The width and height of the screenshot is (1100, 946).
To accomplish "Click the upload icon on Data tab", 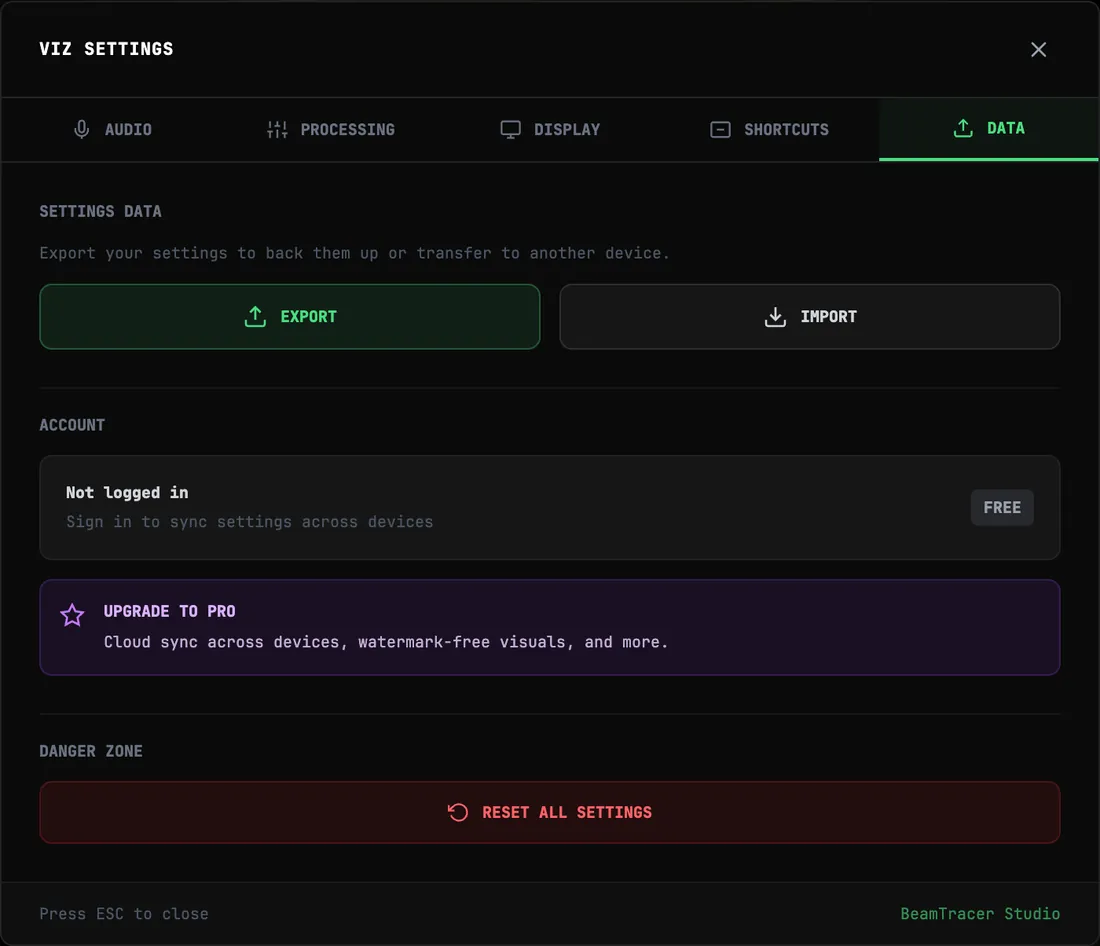I will pyautogui.click(x=963, y=128).
